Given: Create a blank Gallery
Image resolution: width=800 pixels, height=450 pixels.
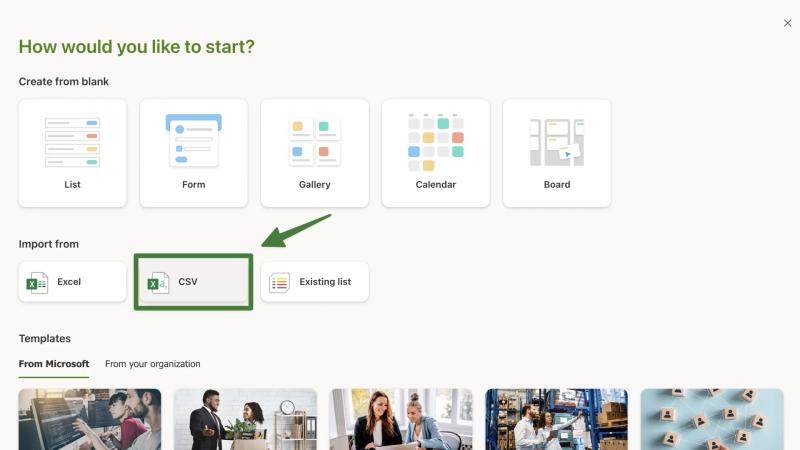Looking at the screenshot, I should [x=315, y=153].
